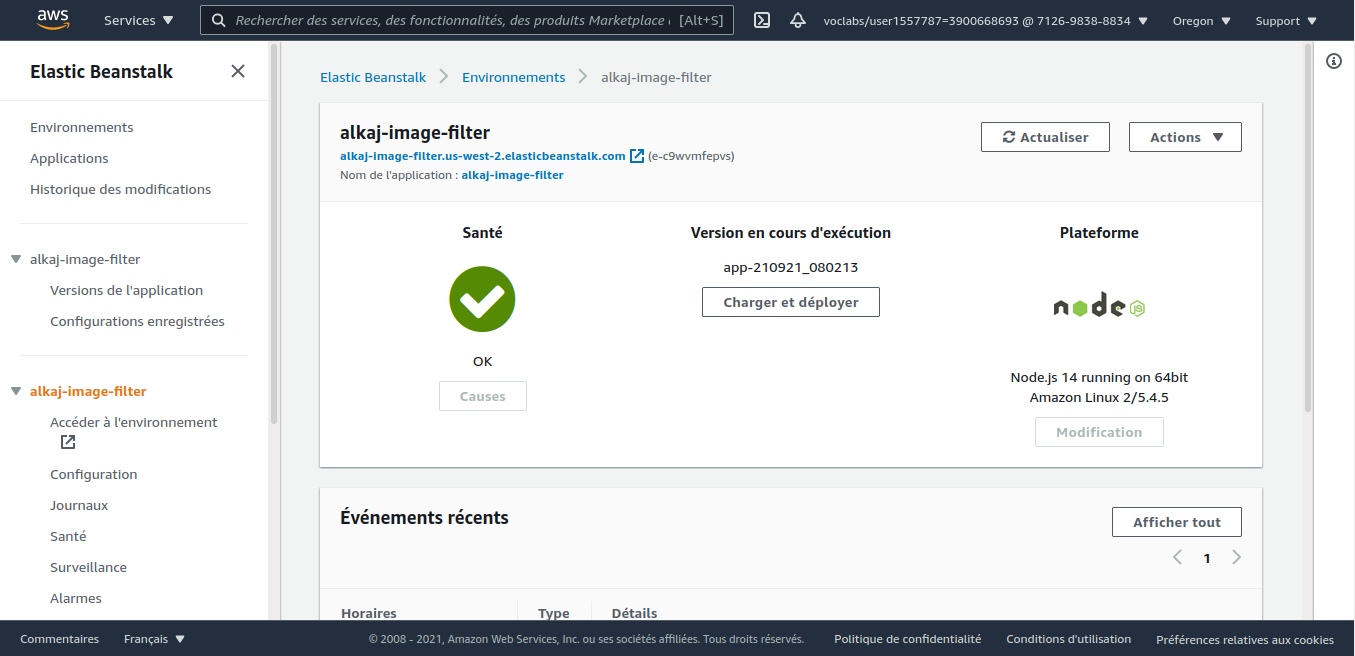This screenshot has height=656, width=1355.
Task: Open the Support dropdown menu
Action: [x=1285, y=20]
